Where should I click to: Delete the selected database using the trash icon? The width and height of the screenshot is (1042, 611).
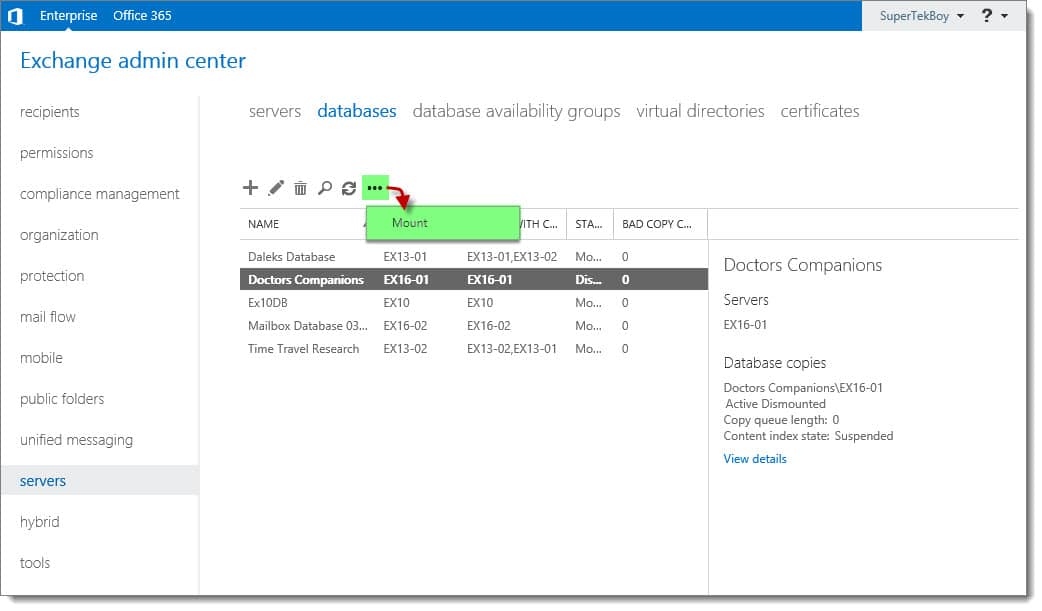(x=301, y=187)
